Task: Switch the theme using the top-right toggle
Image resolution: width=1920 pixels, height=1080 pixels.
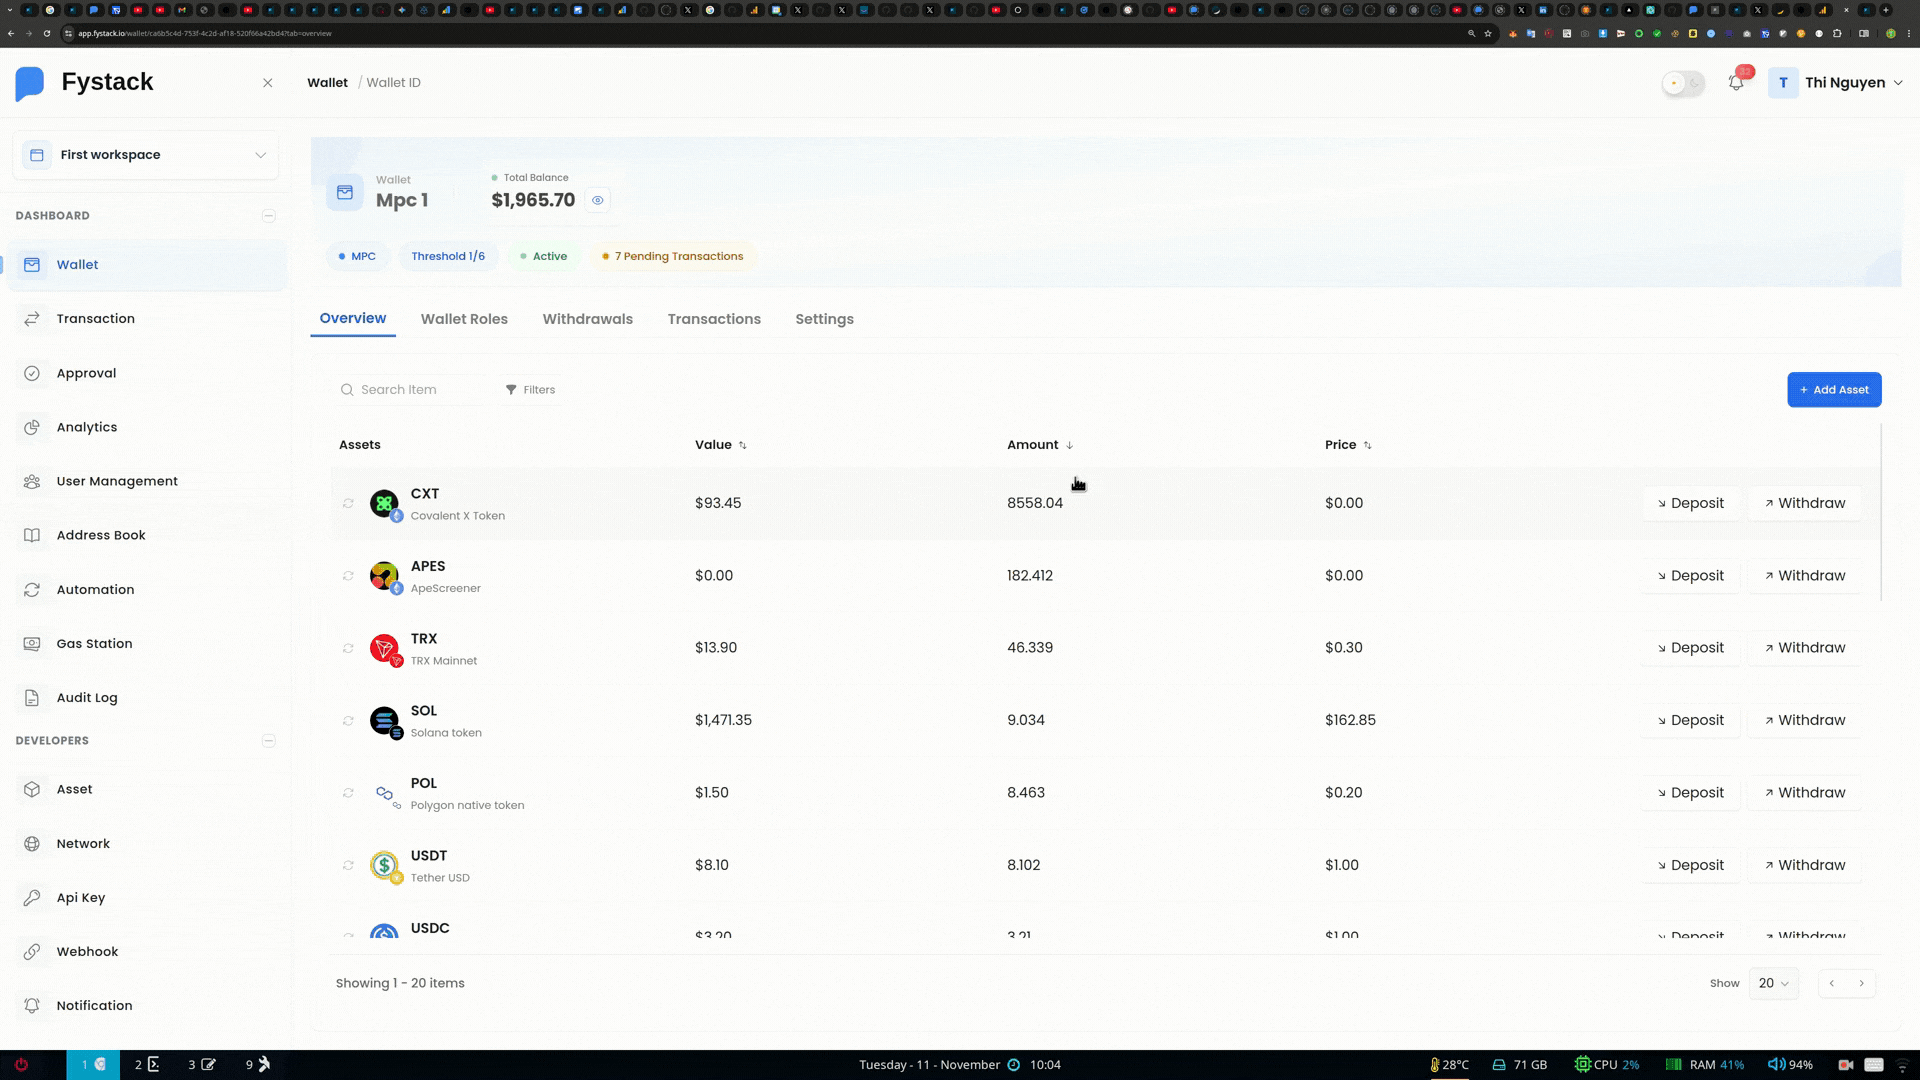Action: [1681, 84]
